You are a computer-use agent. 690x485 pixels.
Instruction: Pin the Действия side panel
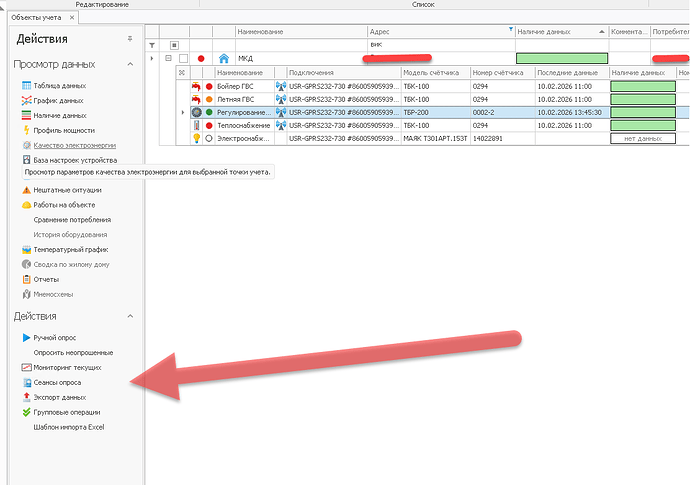point(129,39)
